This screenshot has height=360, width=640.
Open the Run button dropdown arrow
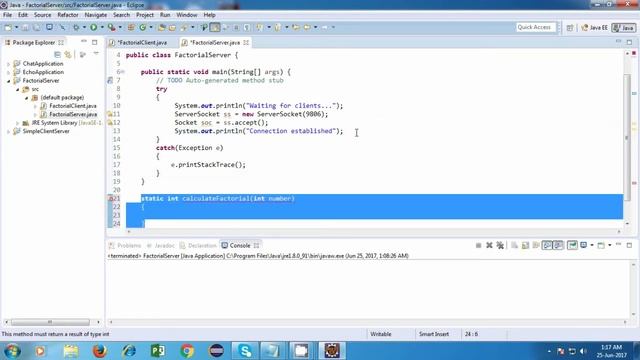pyautogui.click(x=102, y=27)
